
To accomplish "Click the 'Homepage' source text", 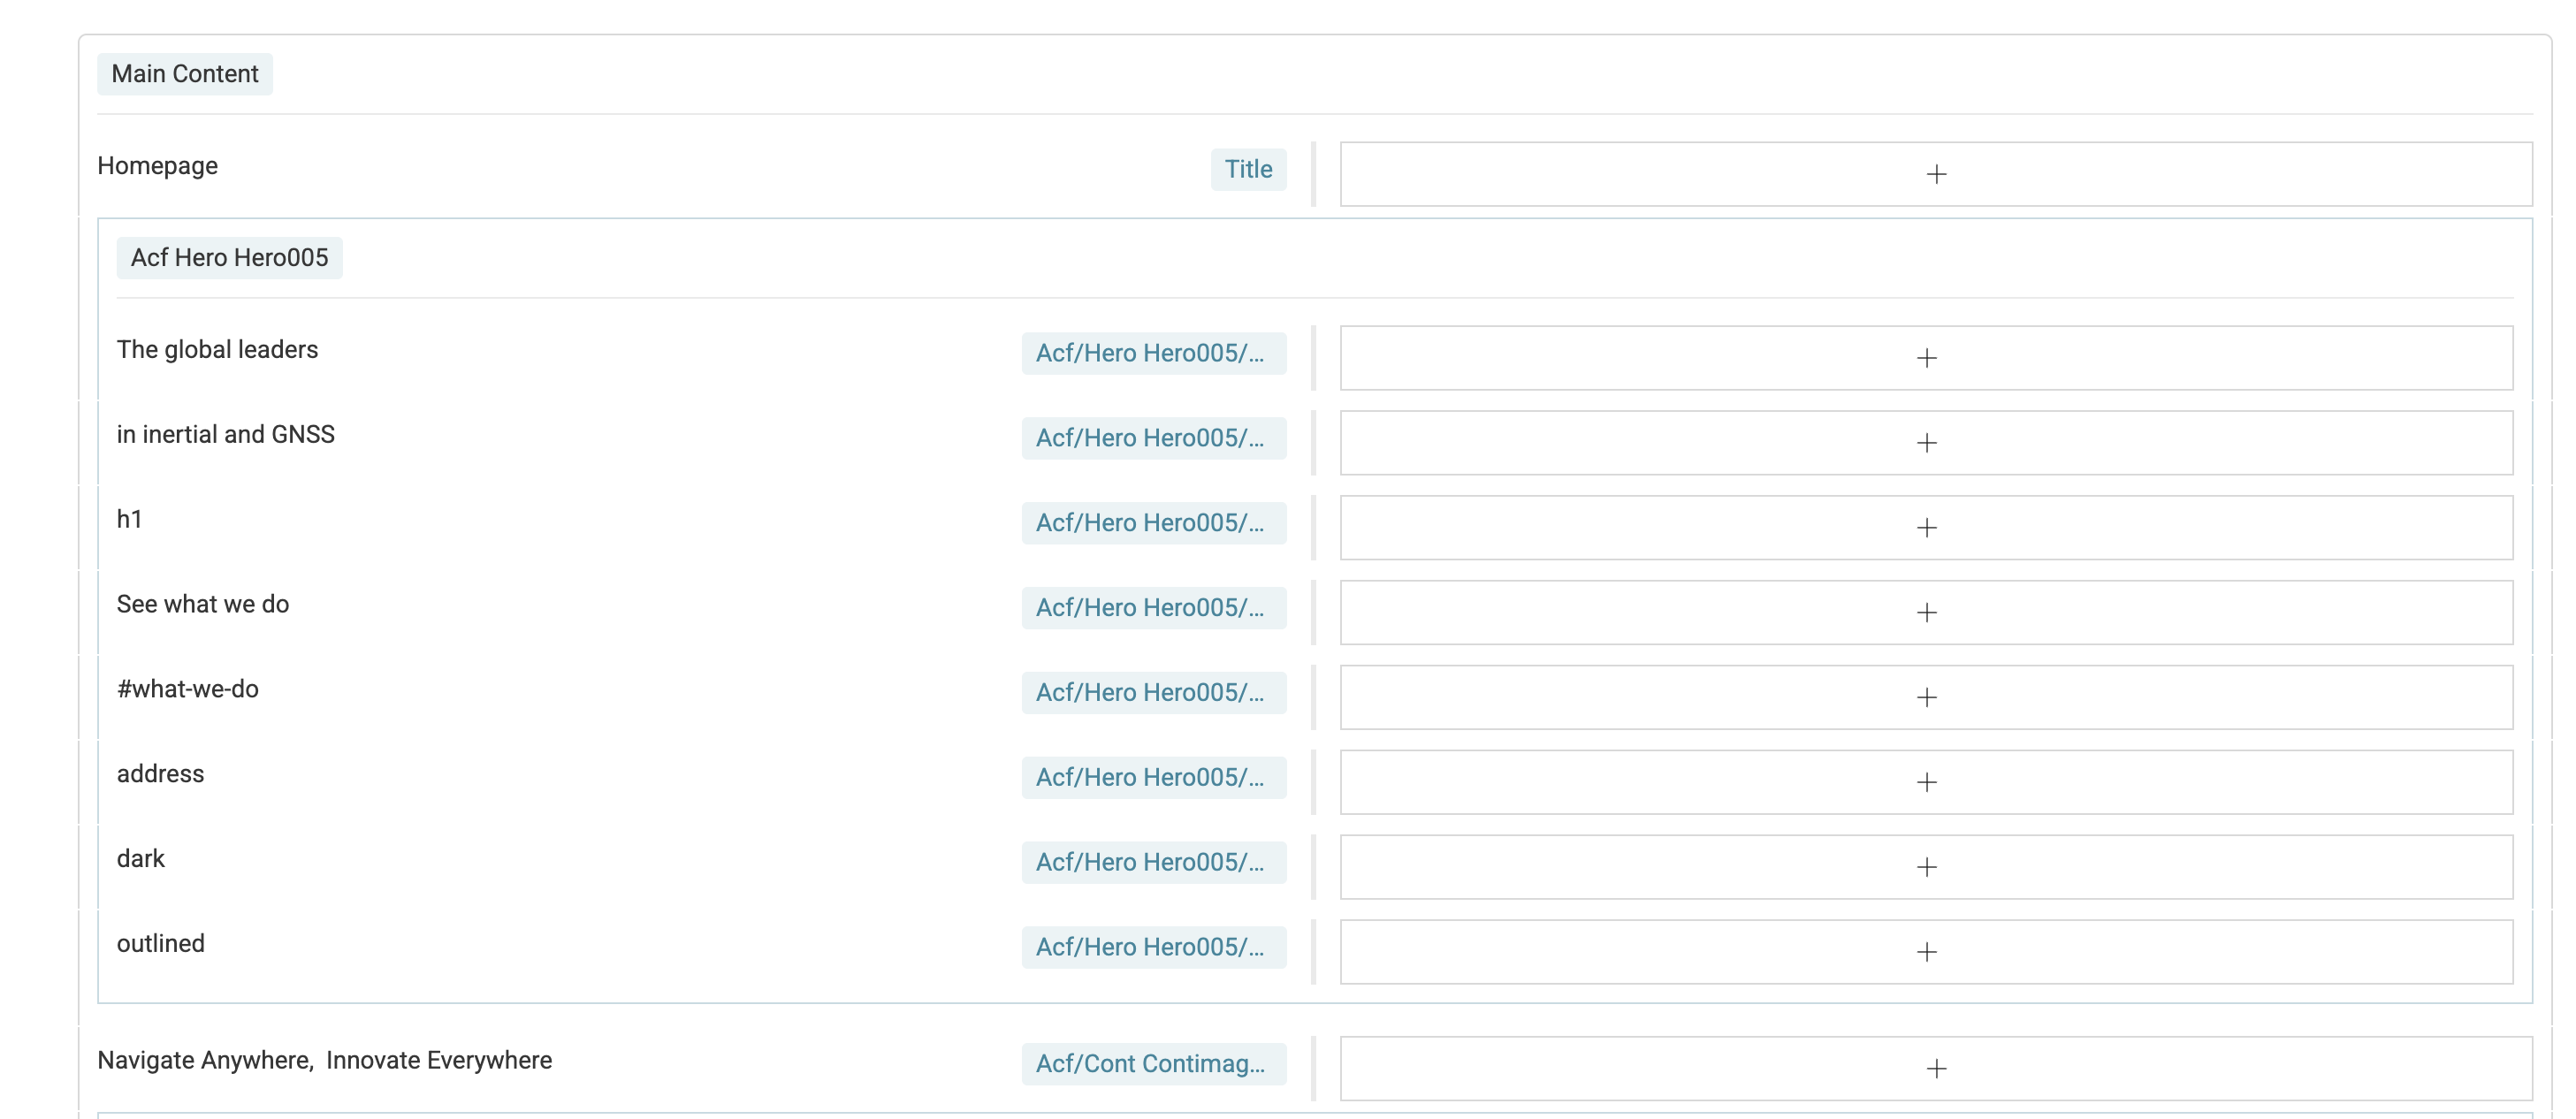I will pos(157,166).
